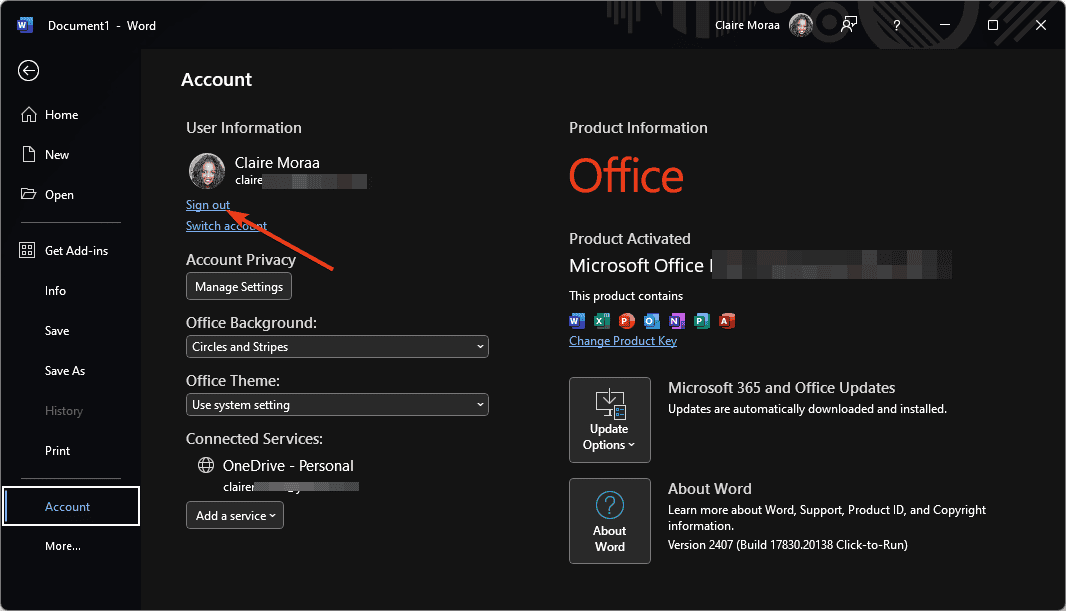Screen dimensions: 1066x611
Task: Click Claire Moraa name in title bar
Action: coord(747,25)
